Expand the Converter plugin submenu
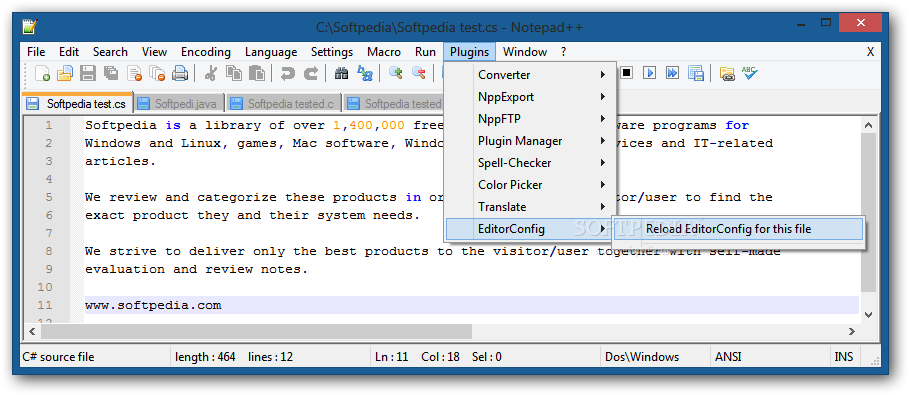Image resolution: width=909 pixels, height=395 pixels. [x=530, y=75]
